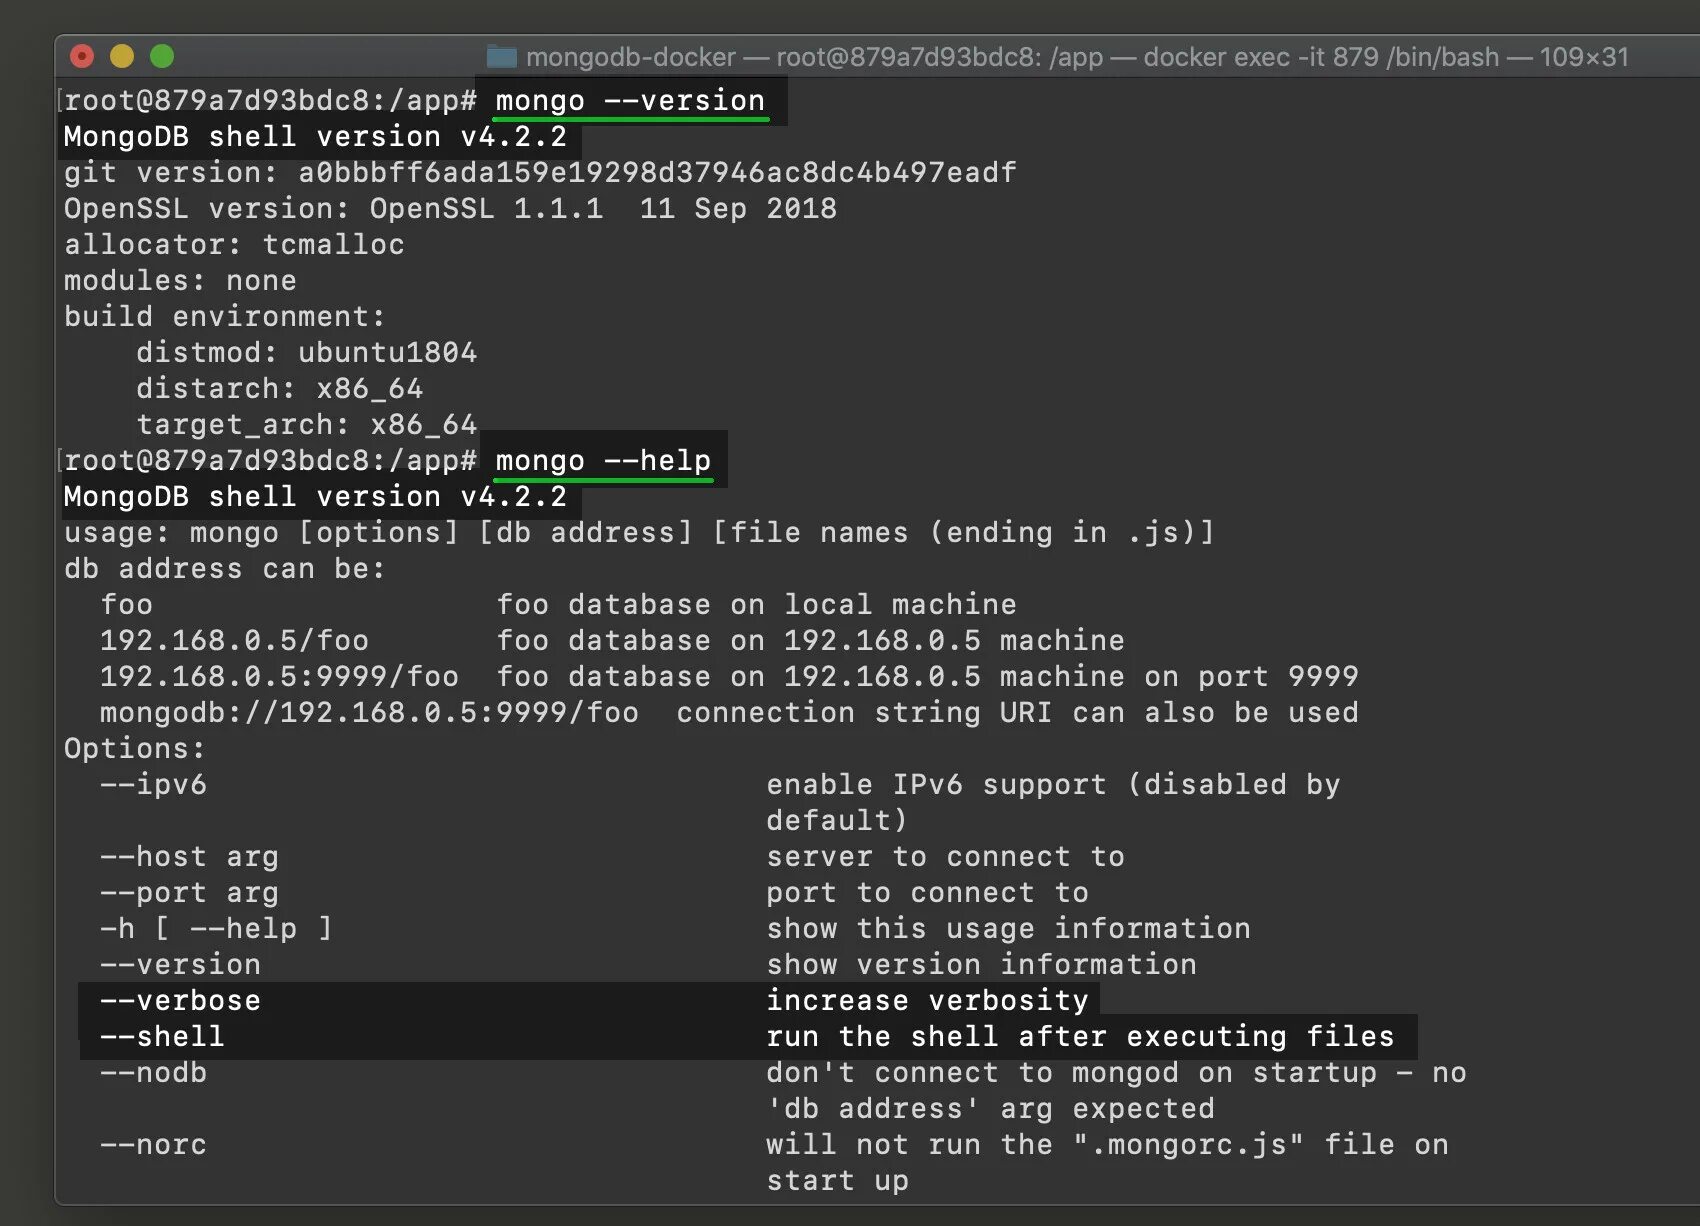
Task: Click the second 'MongoDB shell version v4.2.2' line
Action: [x=315, y=497]
